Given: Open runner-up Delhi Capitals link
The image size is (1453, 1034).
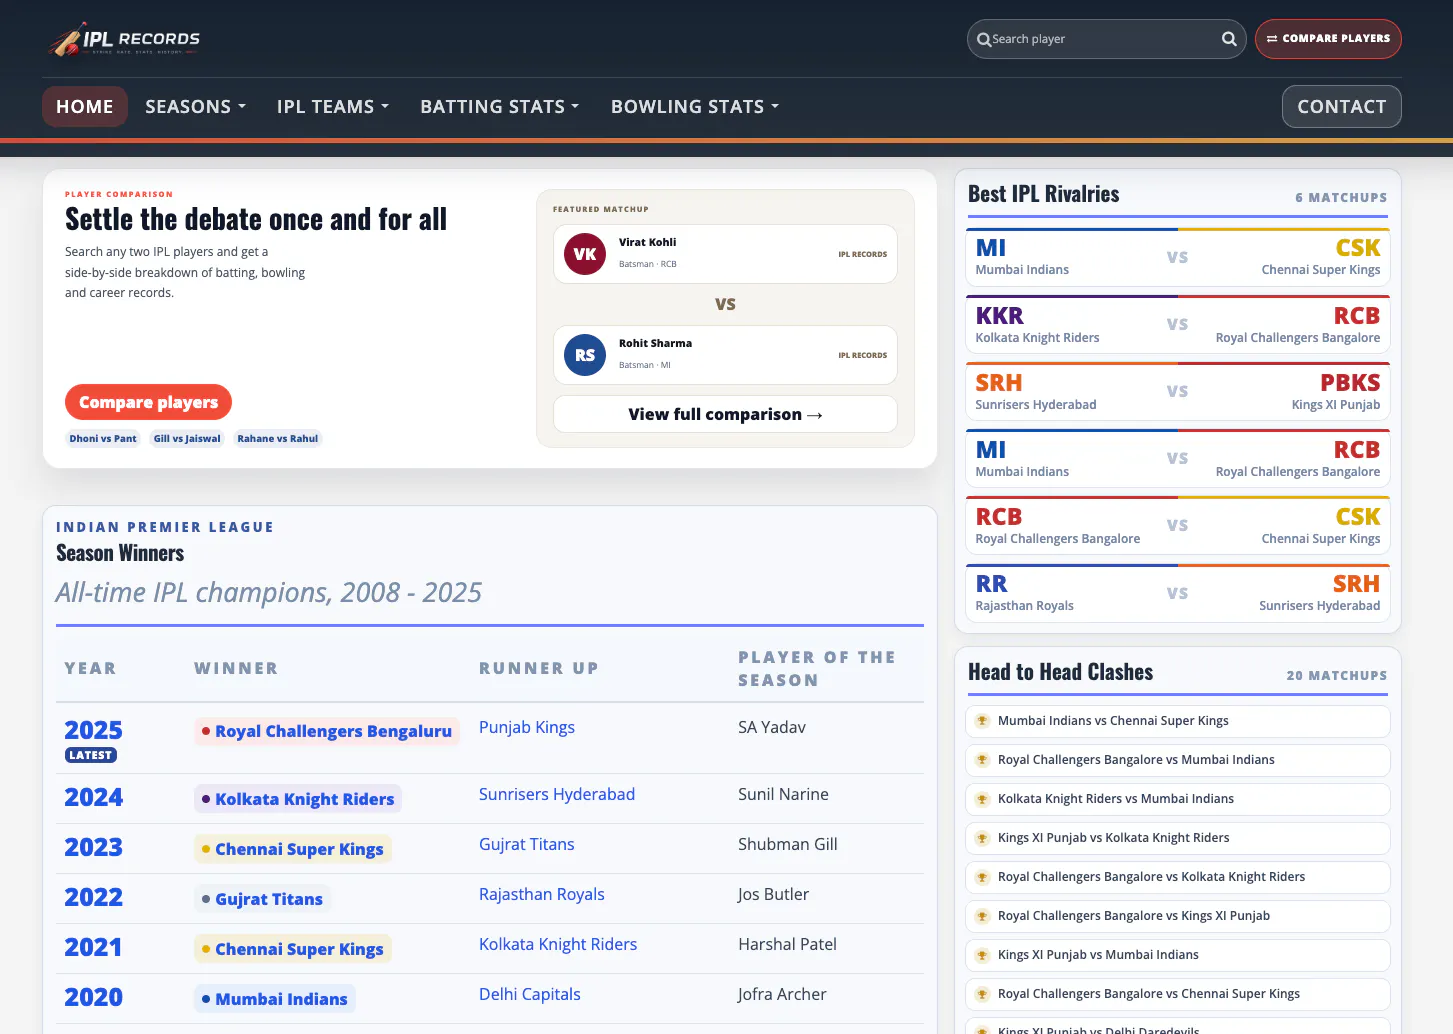Looking at the screenshot, I should [x=530, y=994].
